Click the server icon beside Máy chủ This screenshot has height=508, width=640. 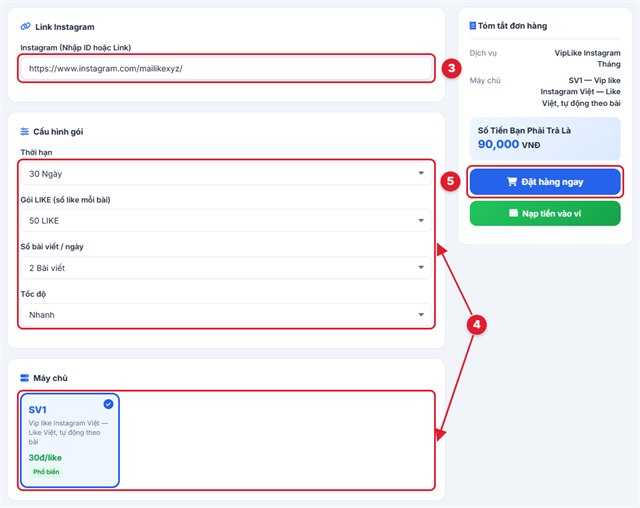click(x=24, y=378)
